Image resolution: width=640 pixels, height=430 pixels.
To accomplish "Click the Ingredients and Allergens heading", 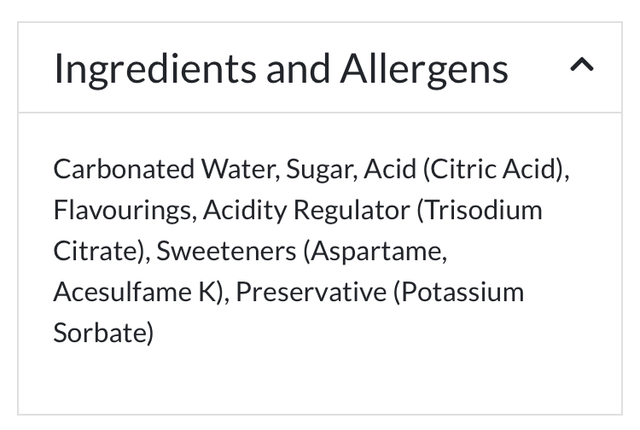I will tap(280, 68).
